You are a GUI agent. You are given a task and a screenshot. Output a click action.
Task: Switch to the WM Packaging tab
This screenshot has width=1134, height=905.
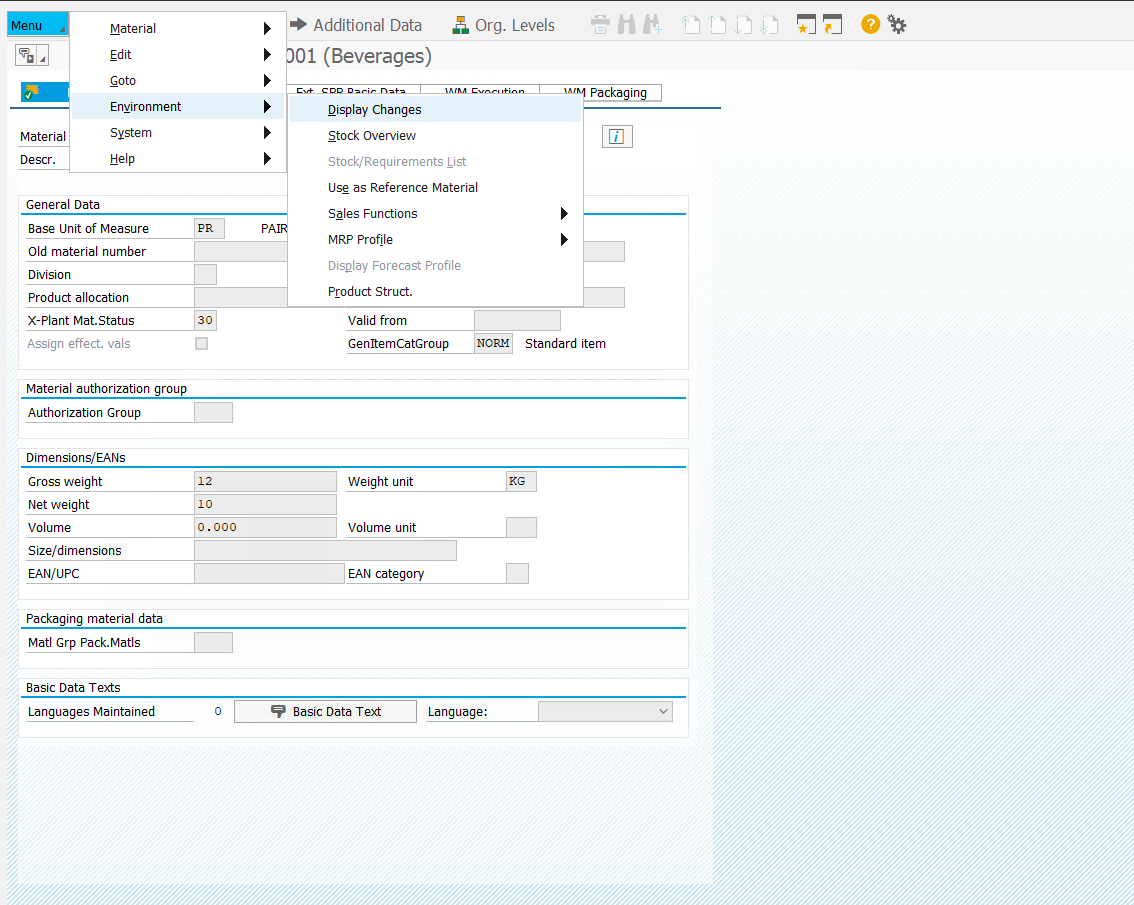(604, 93)
